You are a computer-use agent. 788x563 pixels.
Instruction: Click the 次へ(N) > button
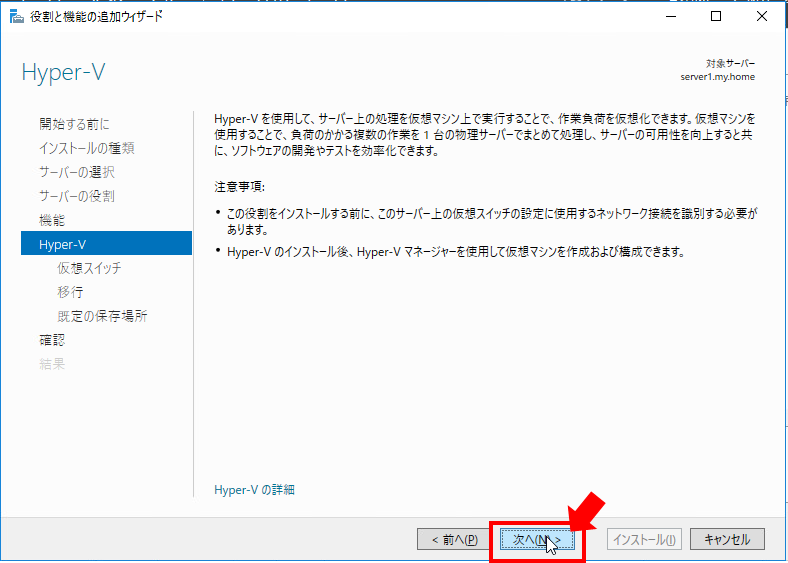[x=537, y=539]
